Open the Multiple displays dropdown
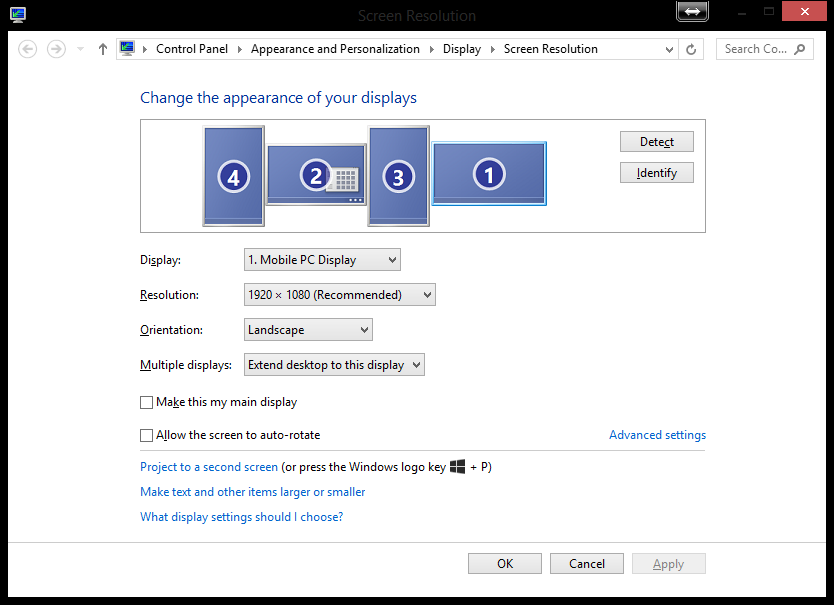This screenshot has width=834, height=605. point(334,364)
